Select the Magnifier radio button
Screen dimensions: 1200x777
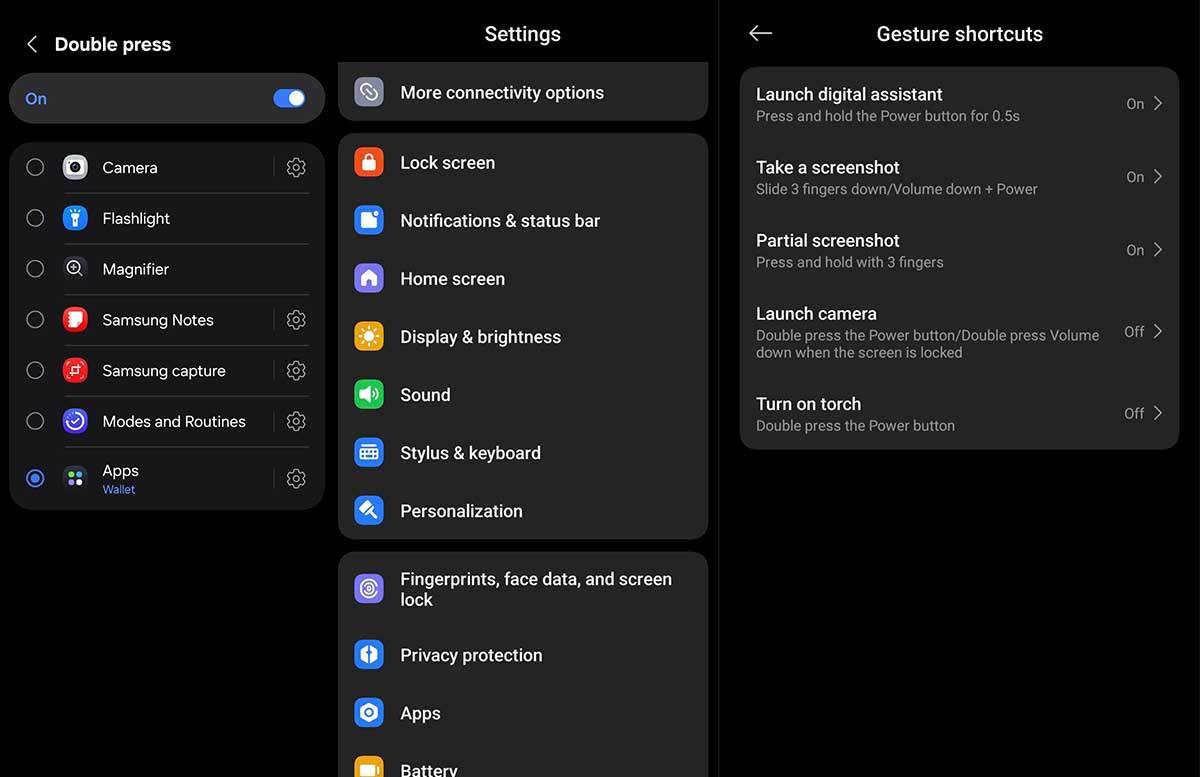click(x=35, y=269)
